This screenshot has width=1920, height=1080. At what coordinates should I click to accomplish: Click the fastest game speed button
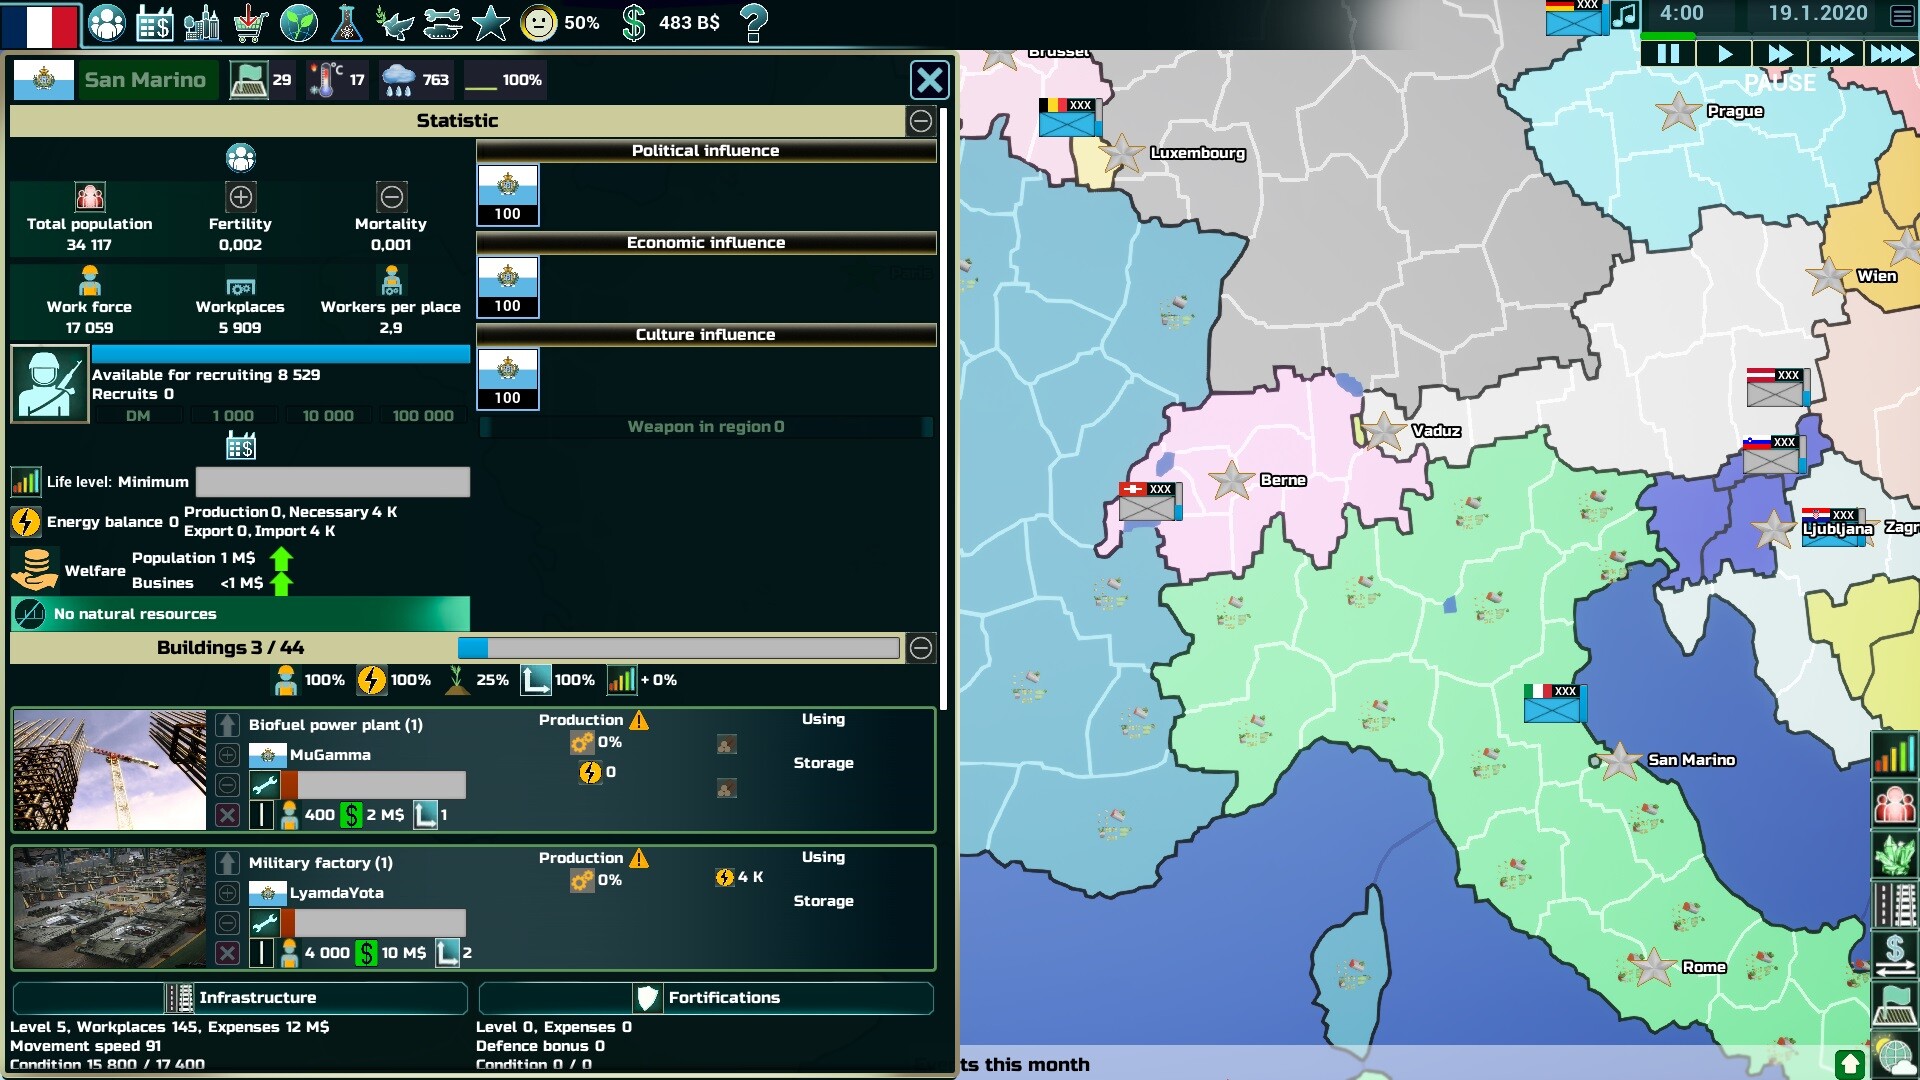click(x=1891, y=54)
